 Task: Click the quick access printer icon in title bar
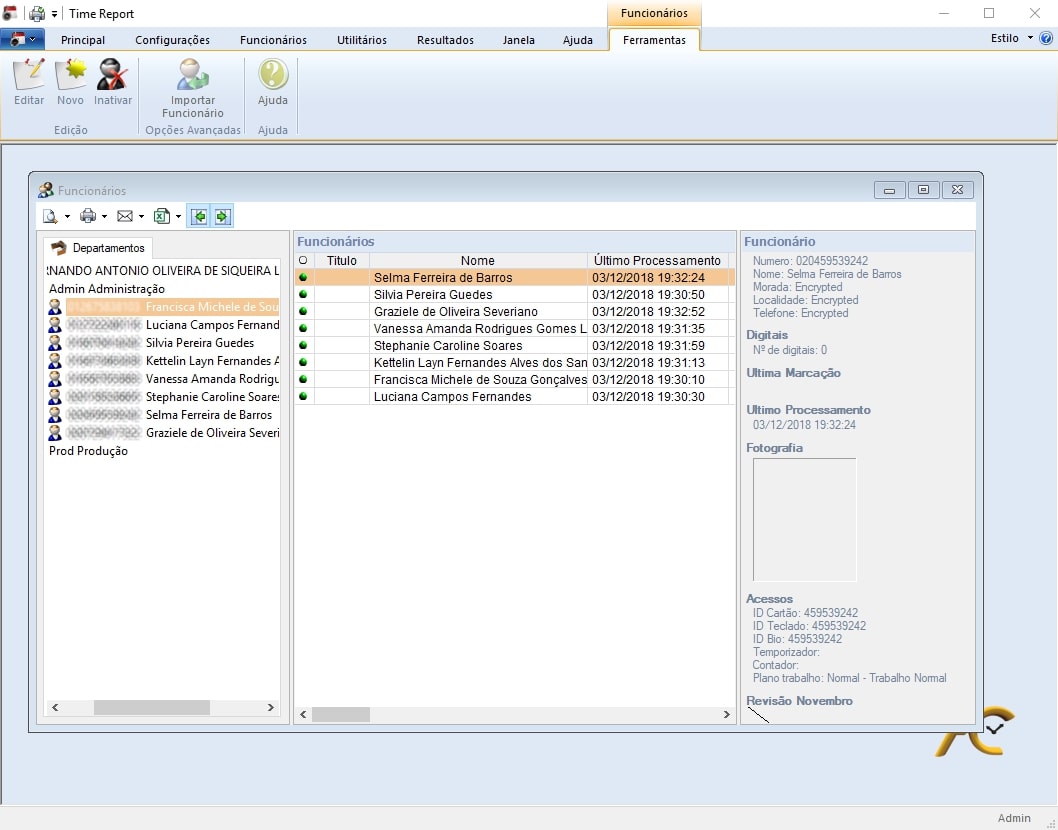tap(37, 14)
